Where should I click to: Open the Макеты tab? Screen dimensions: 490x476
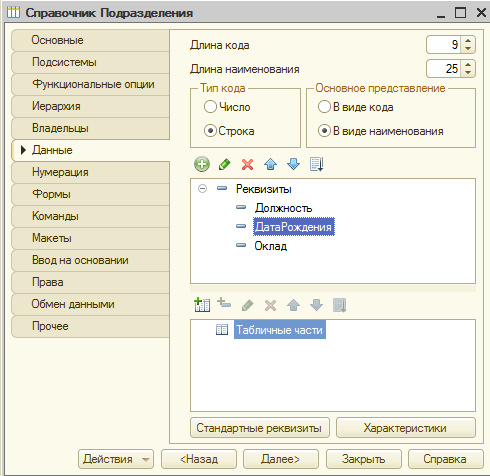[x=90, y=238]
